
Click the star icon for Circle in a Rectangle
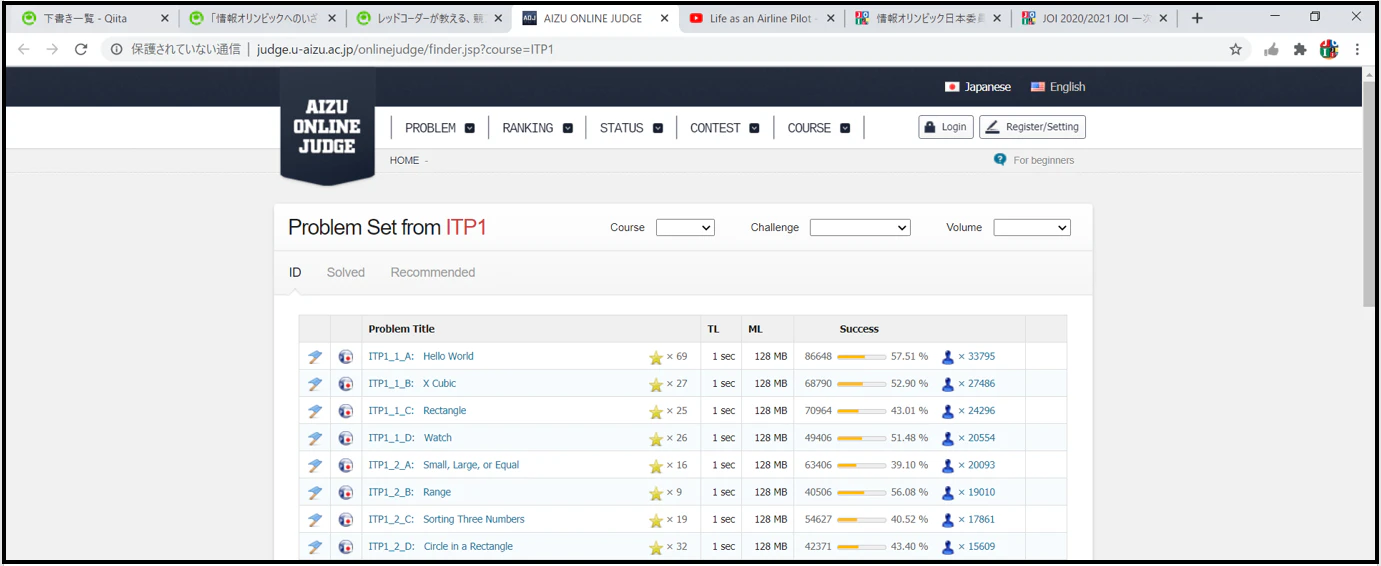coord(656,547)
